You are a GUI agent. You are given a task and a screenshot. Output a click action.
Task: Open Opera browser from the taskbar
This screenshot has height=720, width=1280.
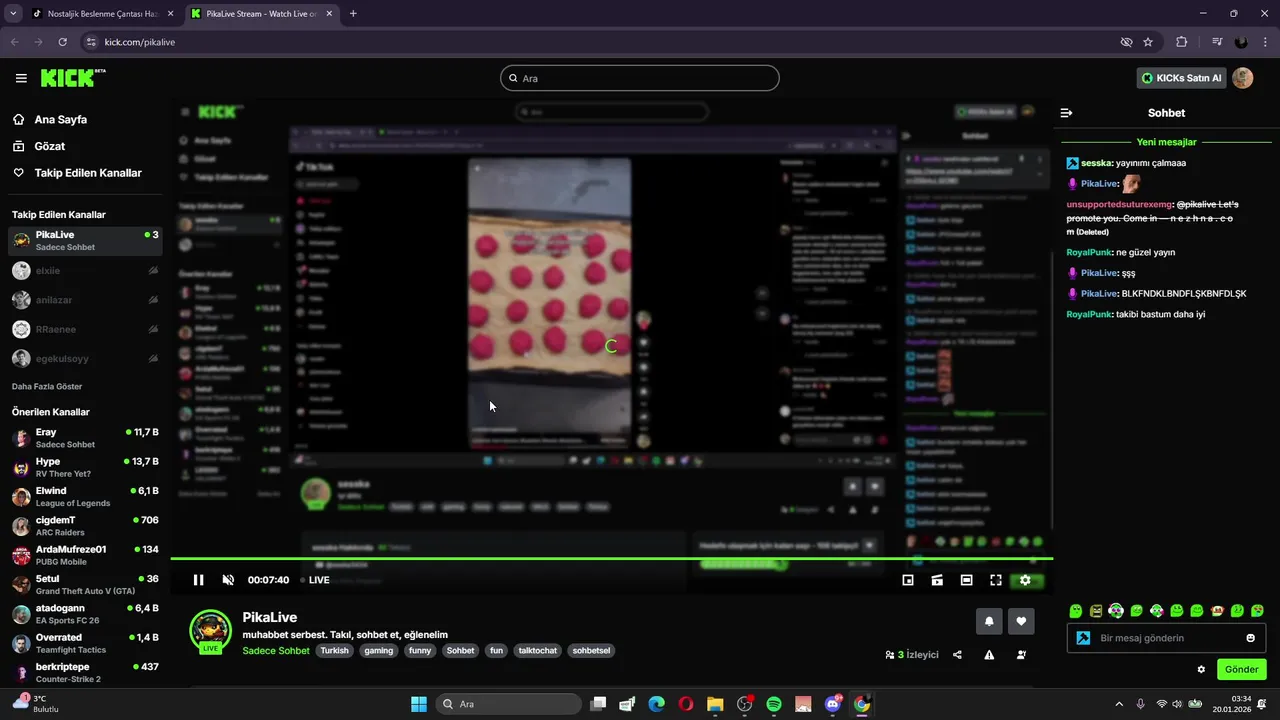(x=686, y=704)
